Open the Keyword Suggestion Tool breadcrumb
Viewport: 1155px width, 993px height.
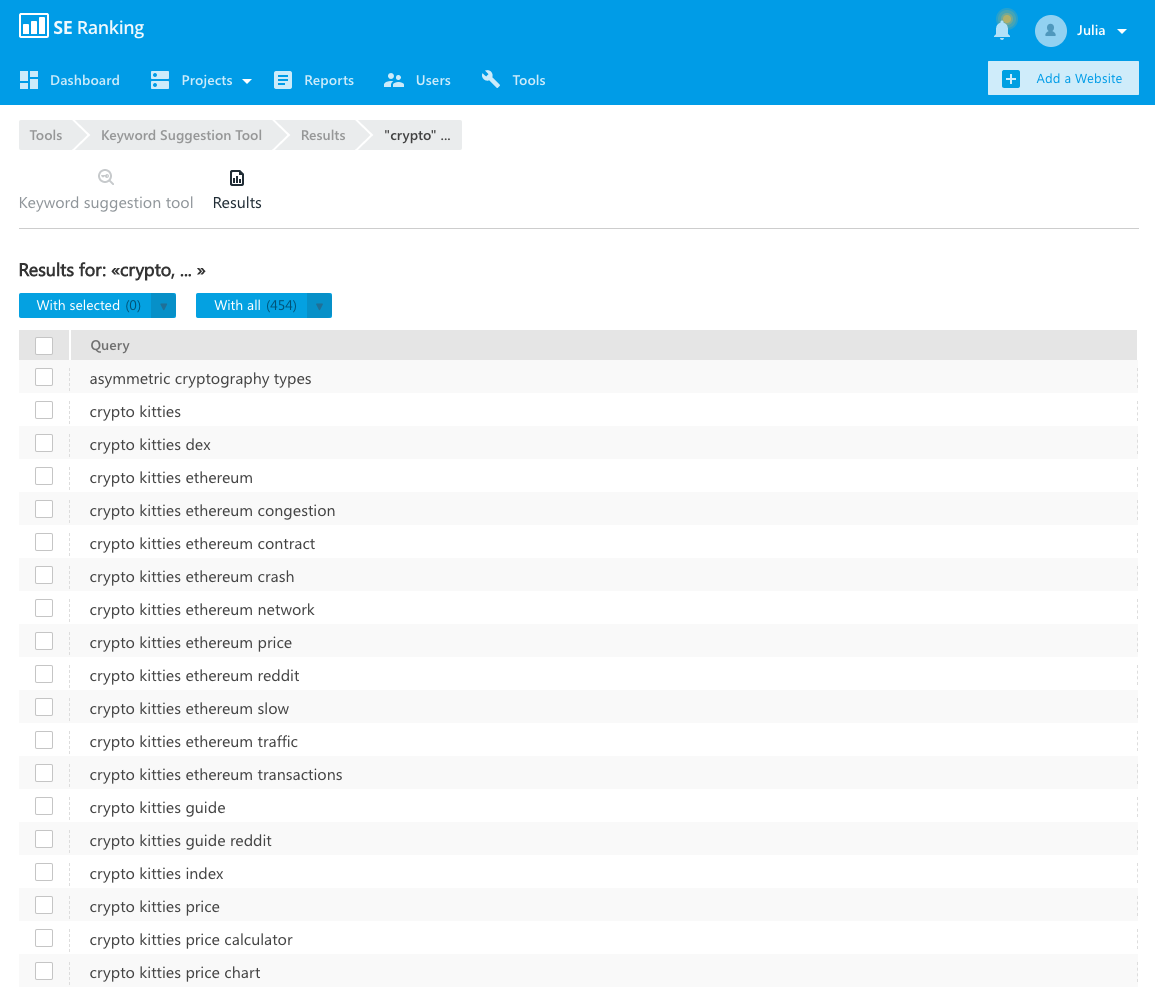coord(180,134)
